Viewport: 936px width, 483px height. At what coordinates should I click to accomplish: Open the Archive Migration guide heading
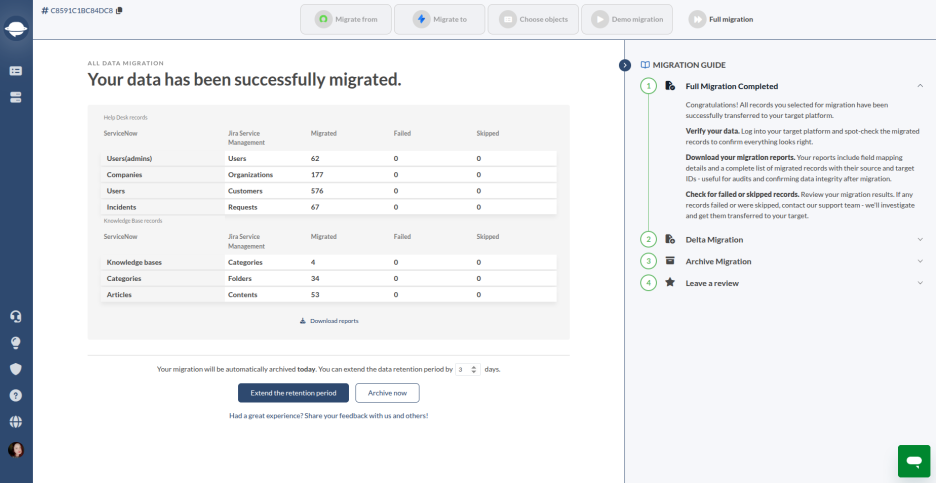point(718,262)
